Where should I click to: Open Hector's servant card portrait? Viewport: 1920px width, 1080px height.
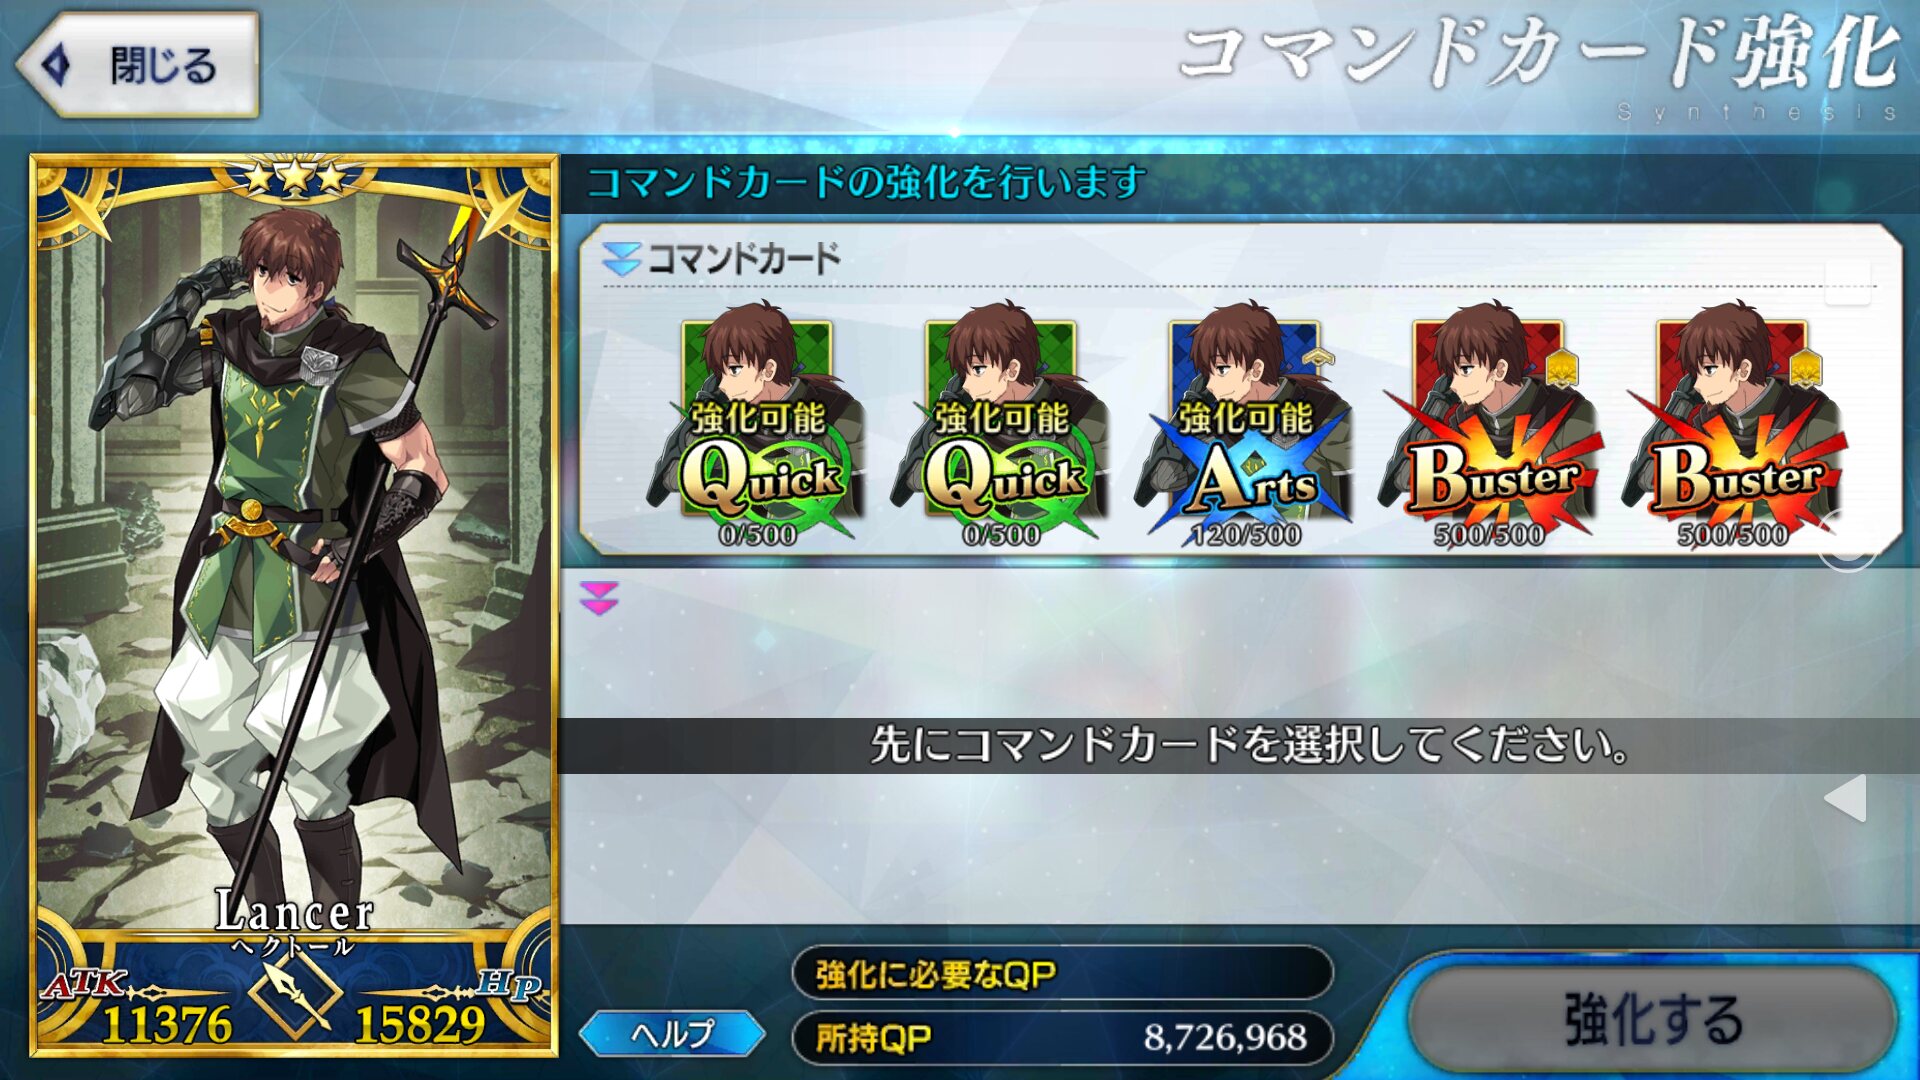294,605
